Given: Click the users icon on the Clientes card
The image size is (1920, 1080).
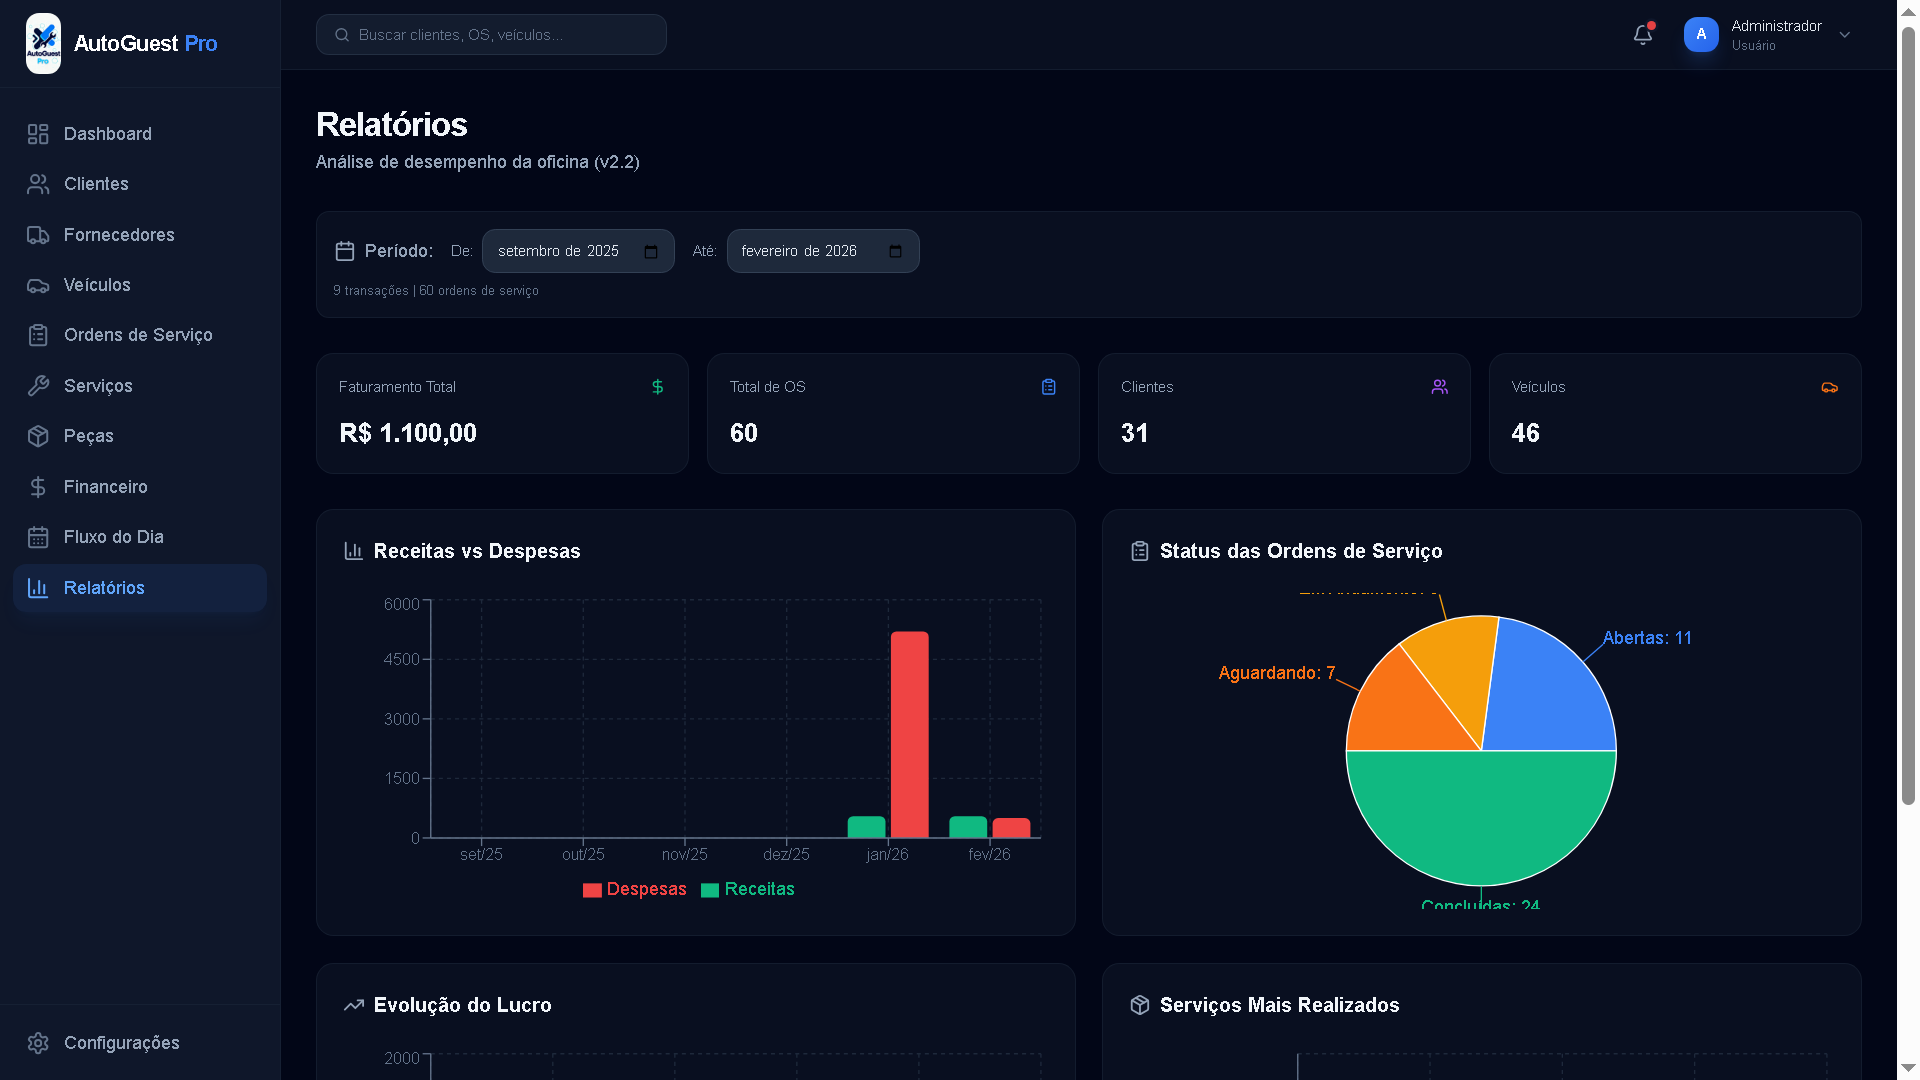Looking at the screenshot, I should 1439,387.
